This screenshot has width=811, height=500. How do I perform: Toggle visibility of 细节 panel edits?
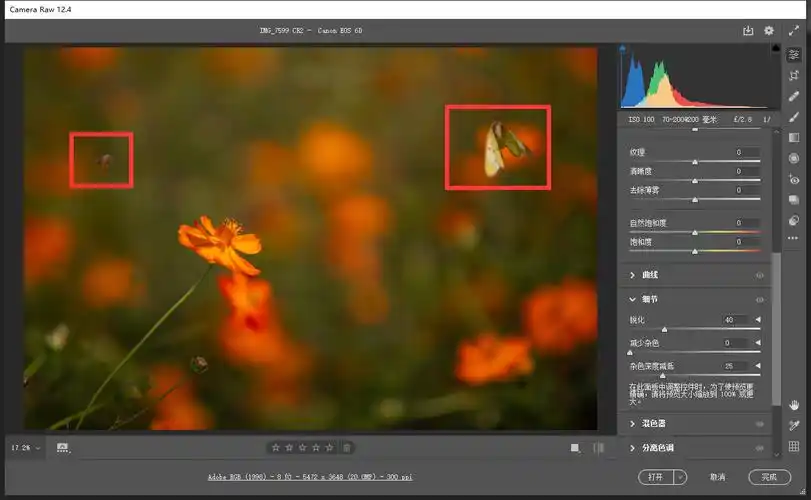pos(760,299)
